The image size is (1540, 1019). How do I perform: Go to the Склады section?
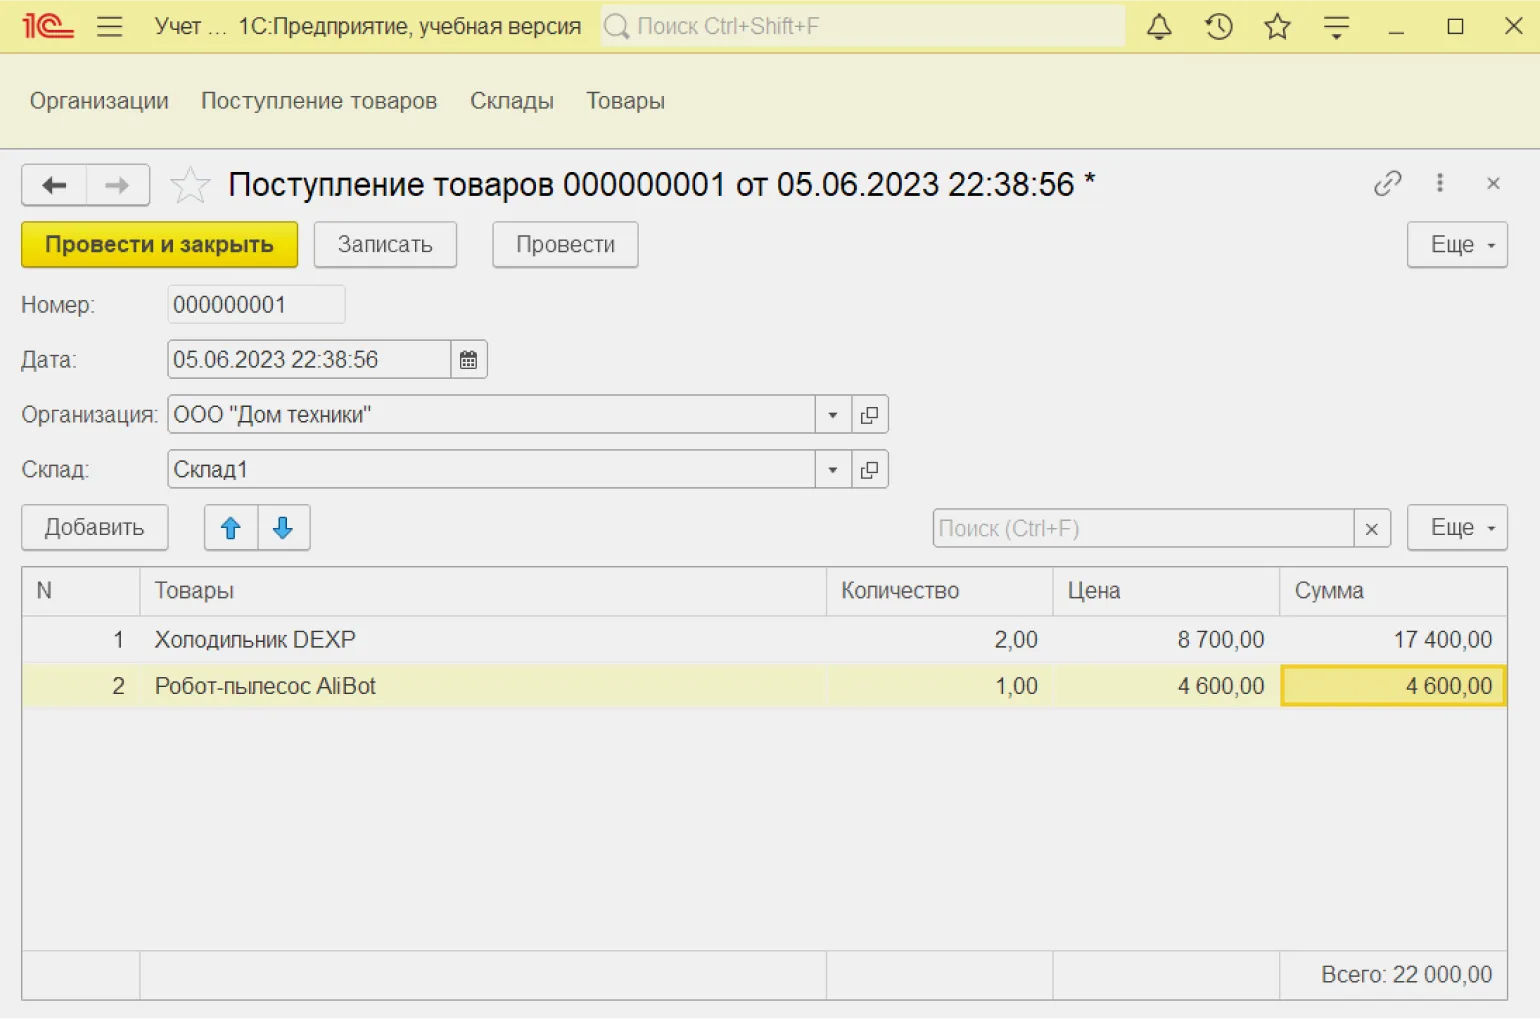(511, 101)
